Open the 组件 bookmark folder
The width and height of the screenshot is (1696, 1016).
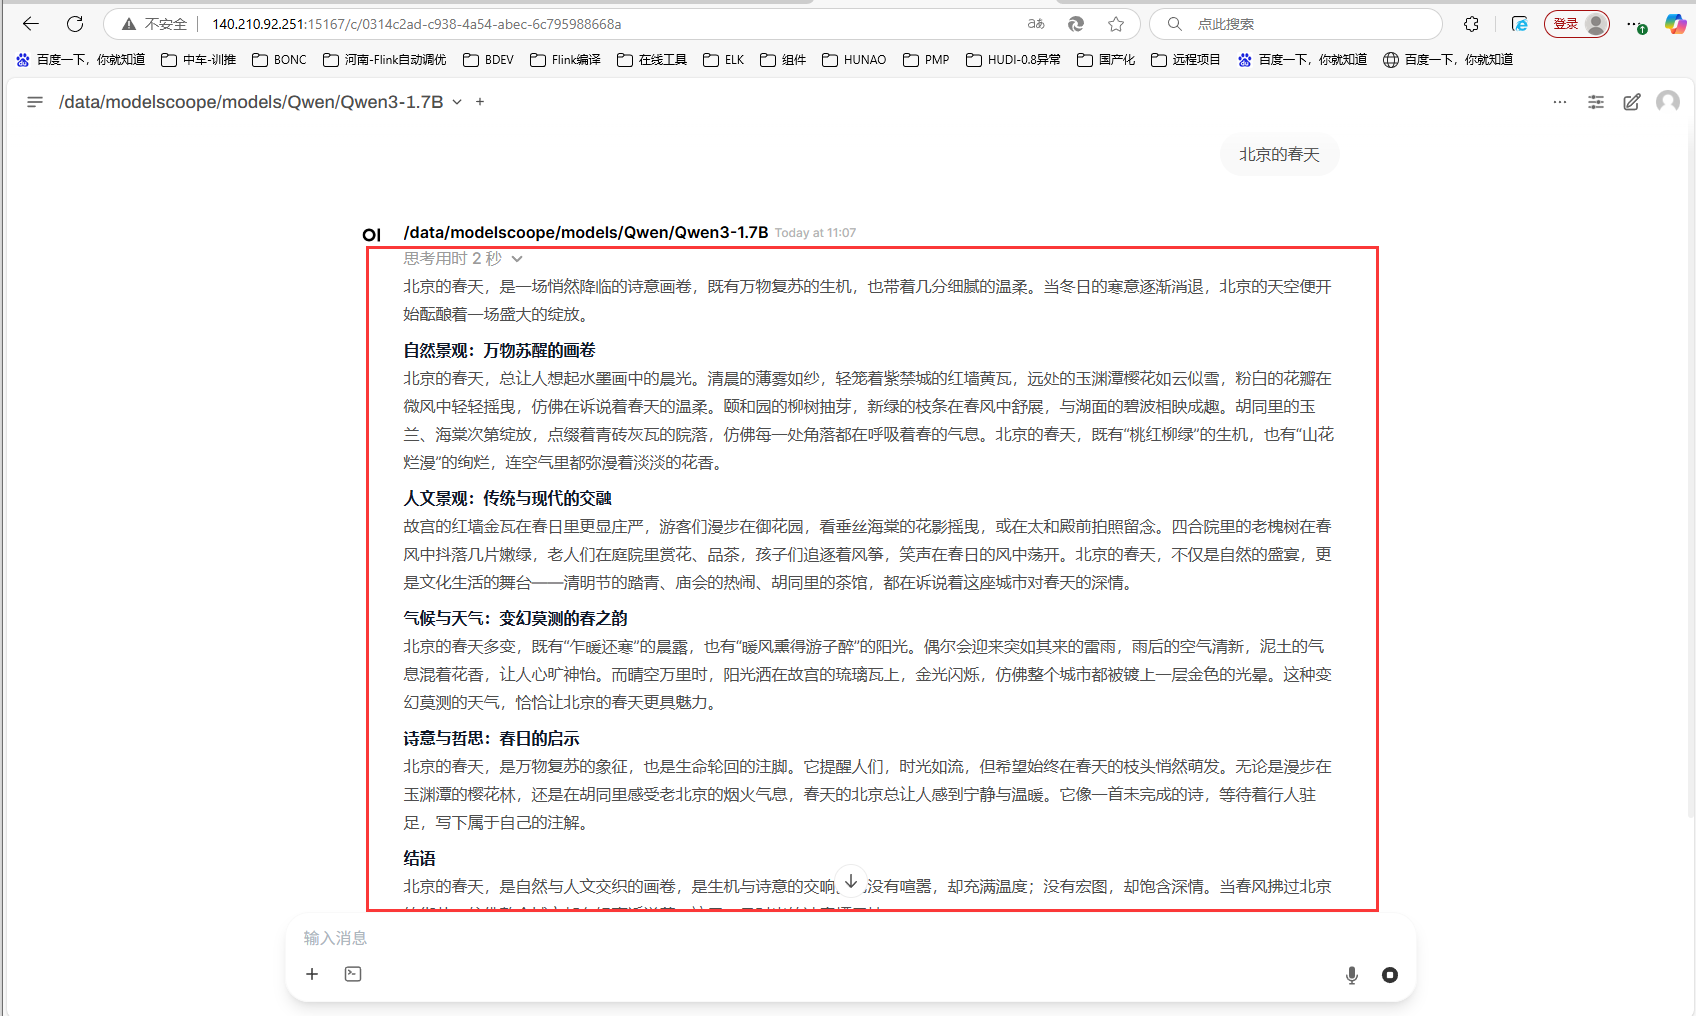[x=783, y=60]
